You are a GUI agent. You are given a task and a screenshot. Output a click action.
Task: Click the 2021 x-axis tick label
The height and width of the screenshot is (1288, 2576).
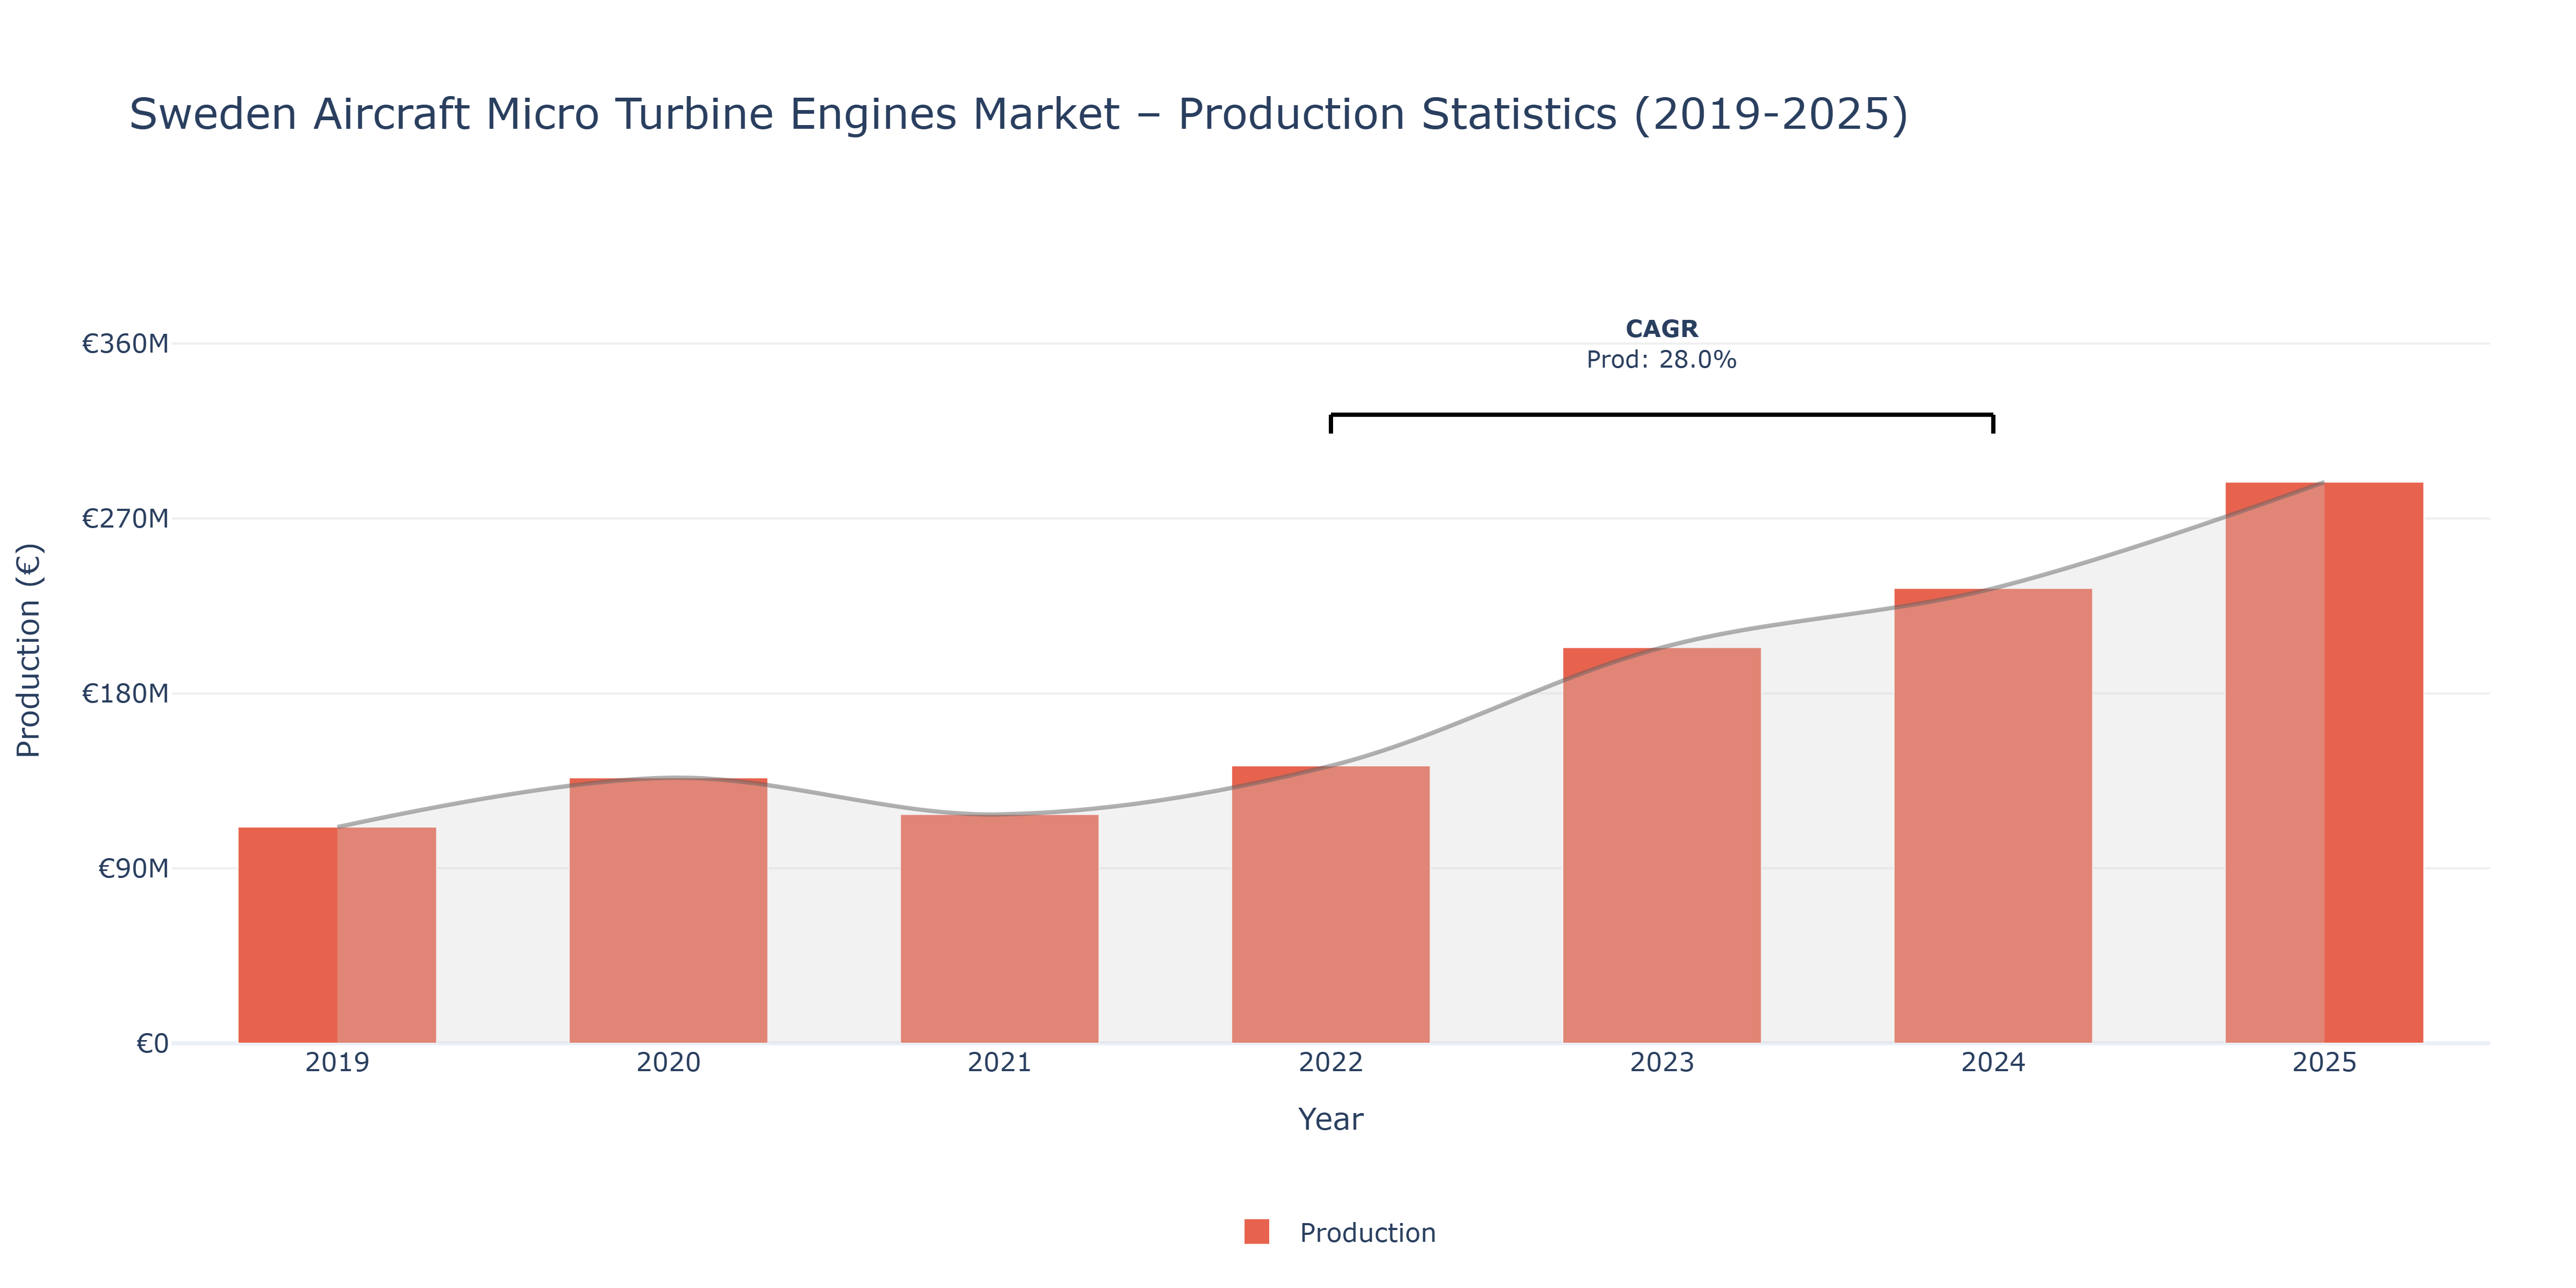[999, 1062]
